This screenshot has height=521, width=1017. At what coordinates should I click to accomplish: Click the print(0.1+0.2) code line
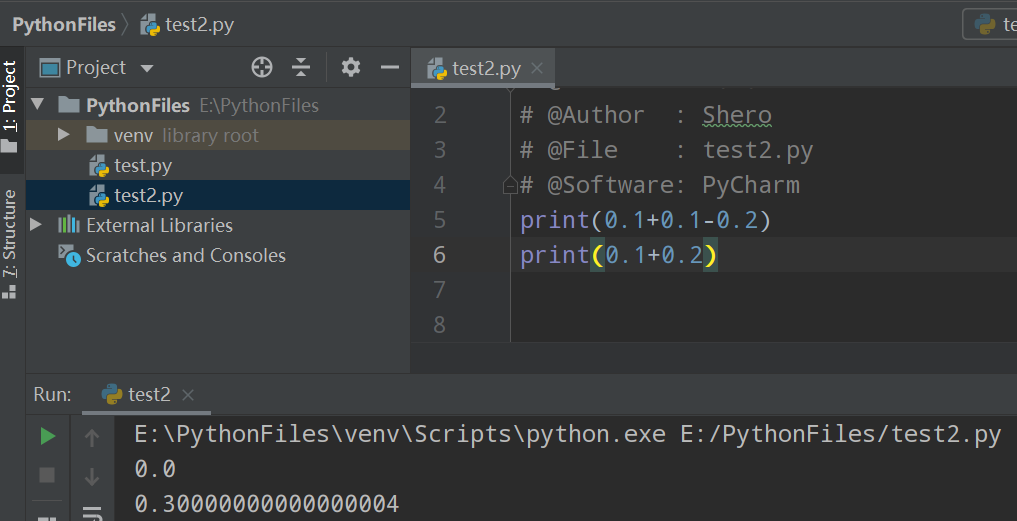point(619,255)
